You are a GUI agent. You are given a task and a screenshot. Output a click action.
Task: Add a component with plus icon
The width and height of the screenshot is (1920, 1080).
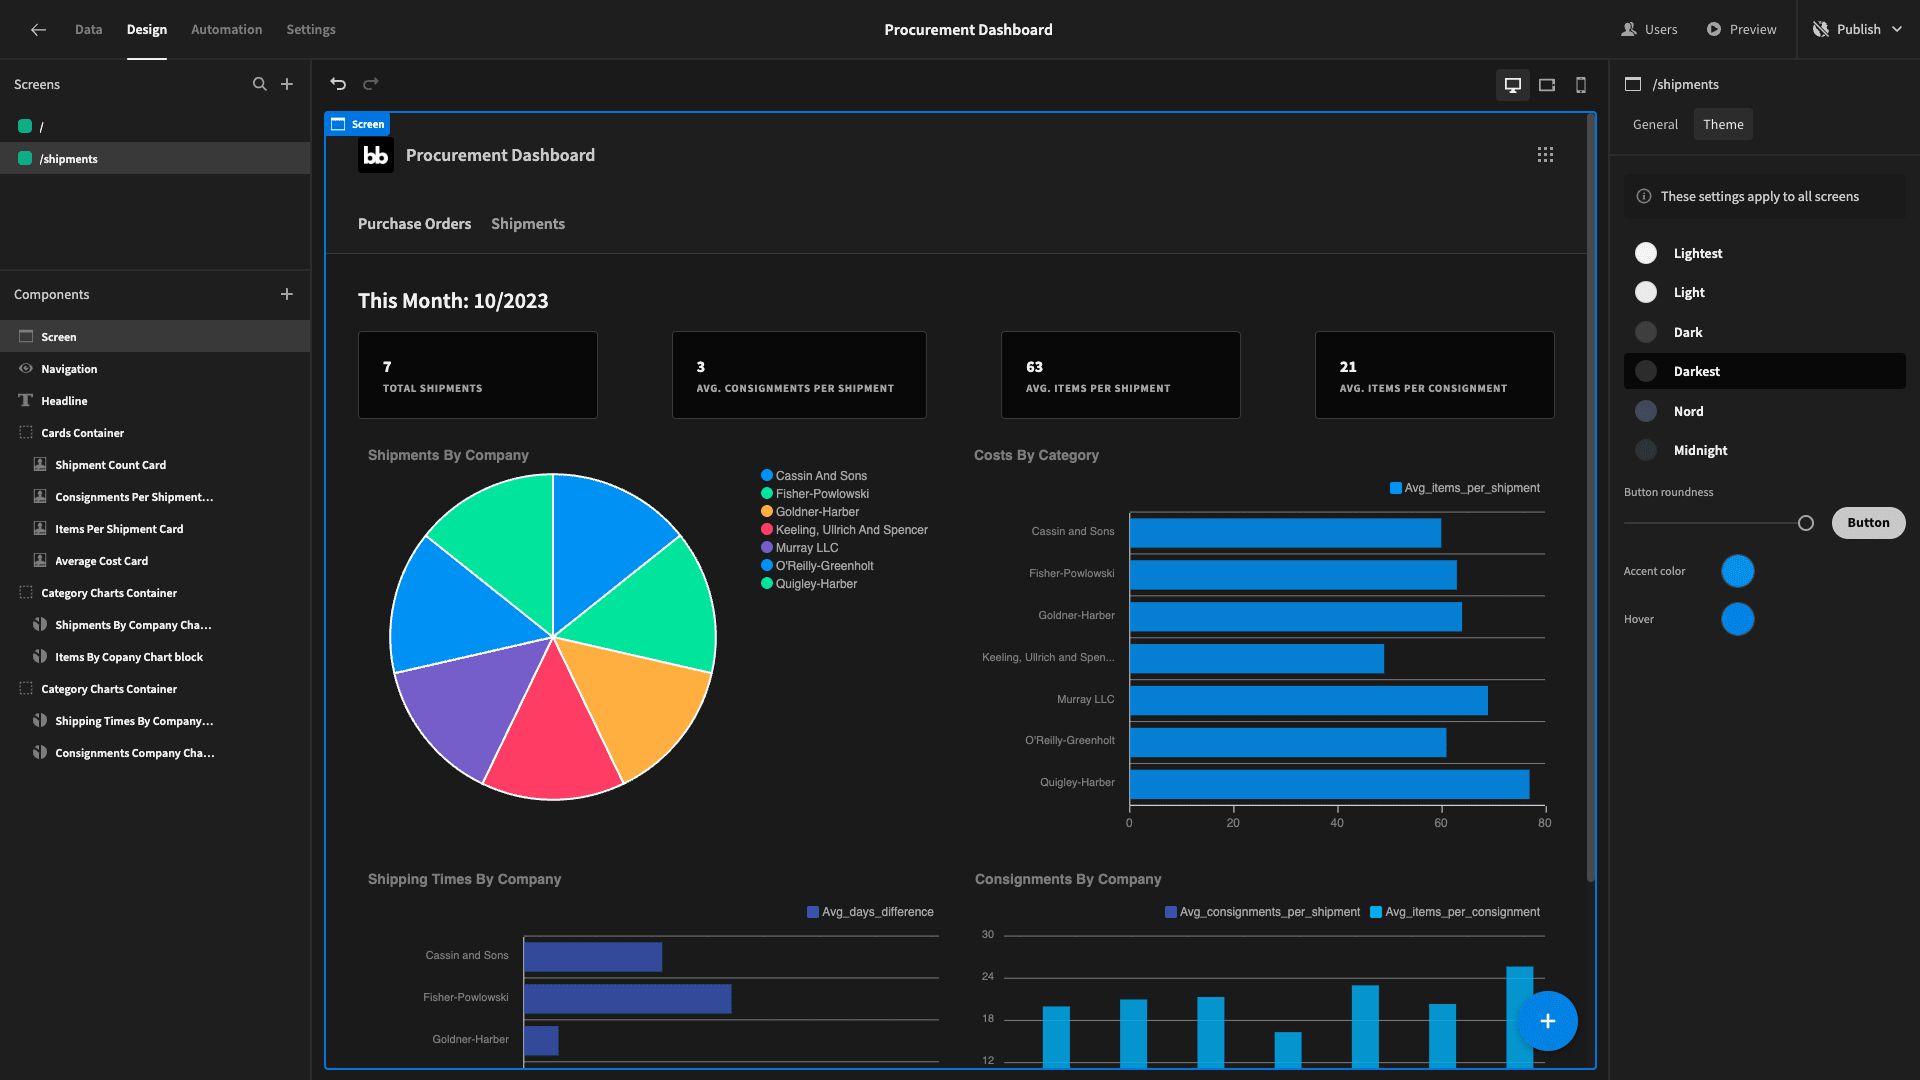coord(287,294)
